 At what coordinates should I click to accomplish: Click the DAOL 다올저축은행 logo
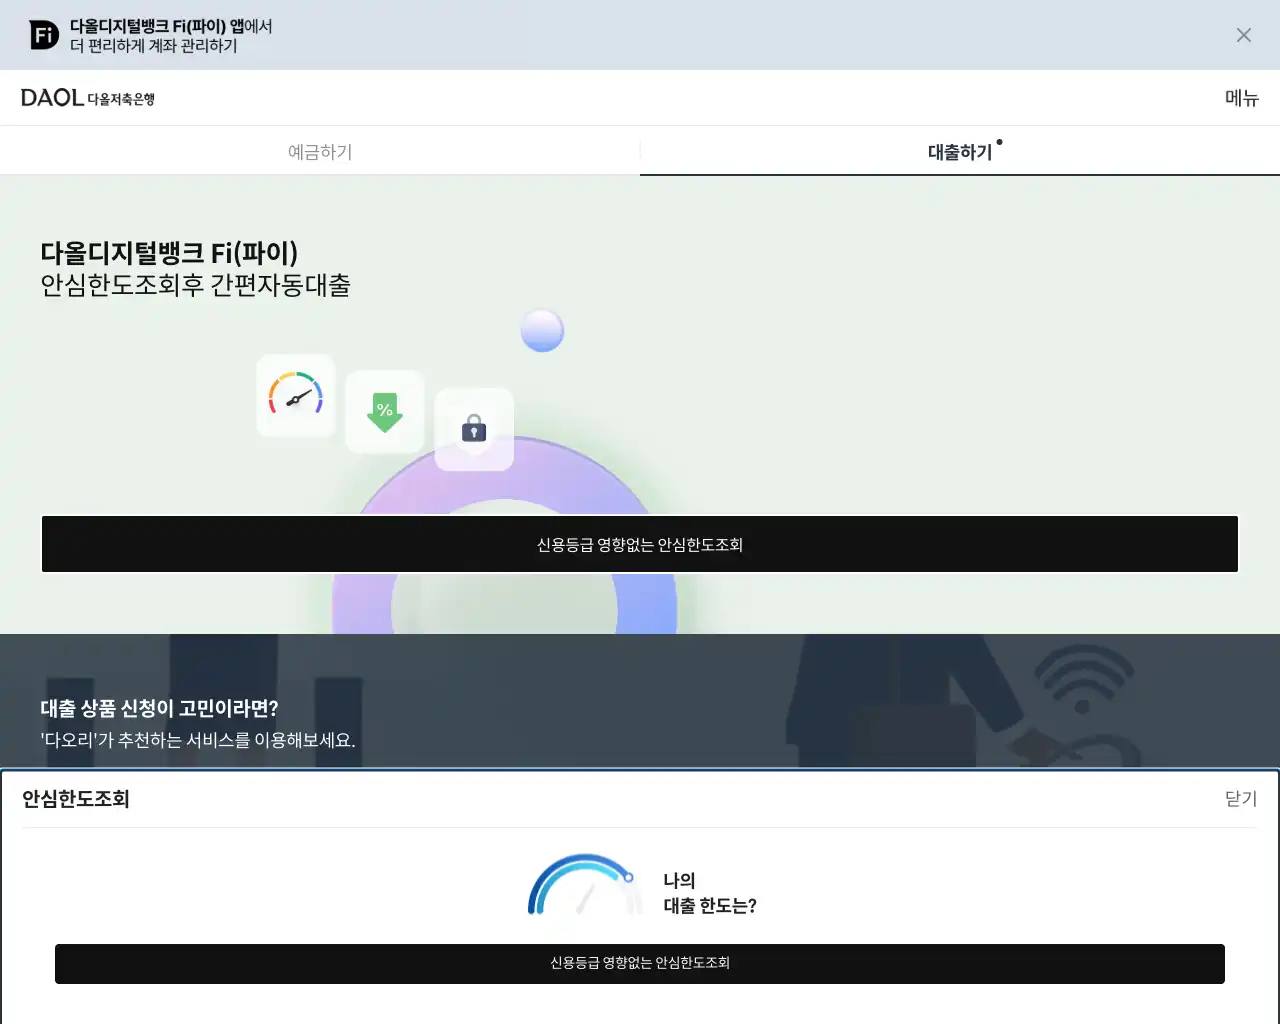88,98
